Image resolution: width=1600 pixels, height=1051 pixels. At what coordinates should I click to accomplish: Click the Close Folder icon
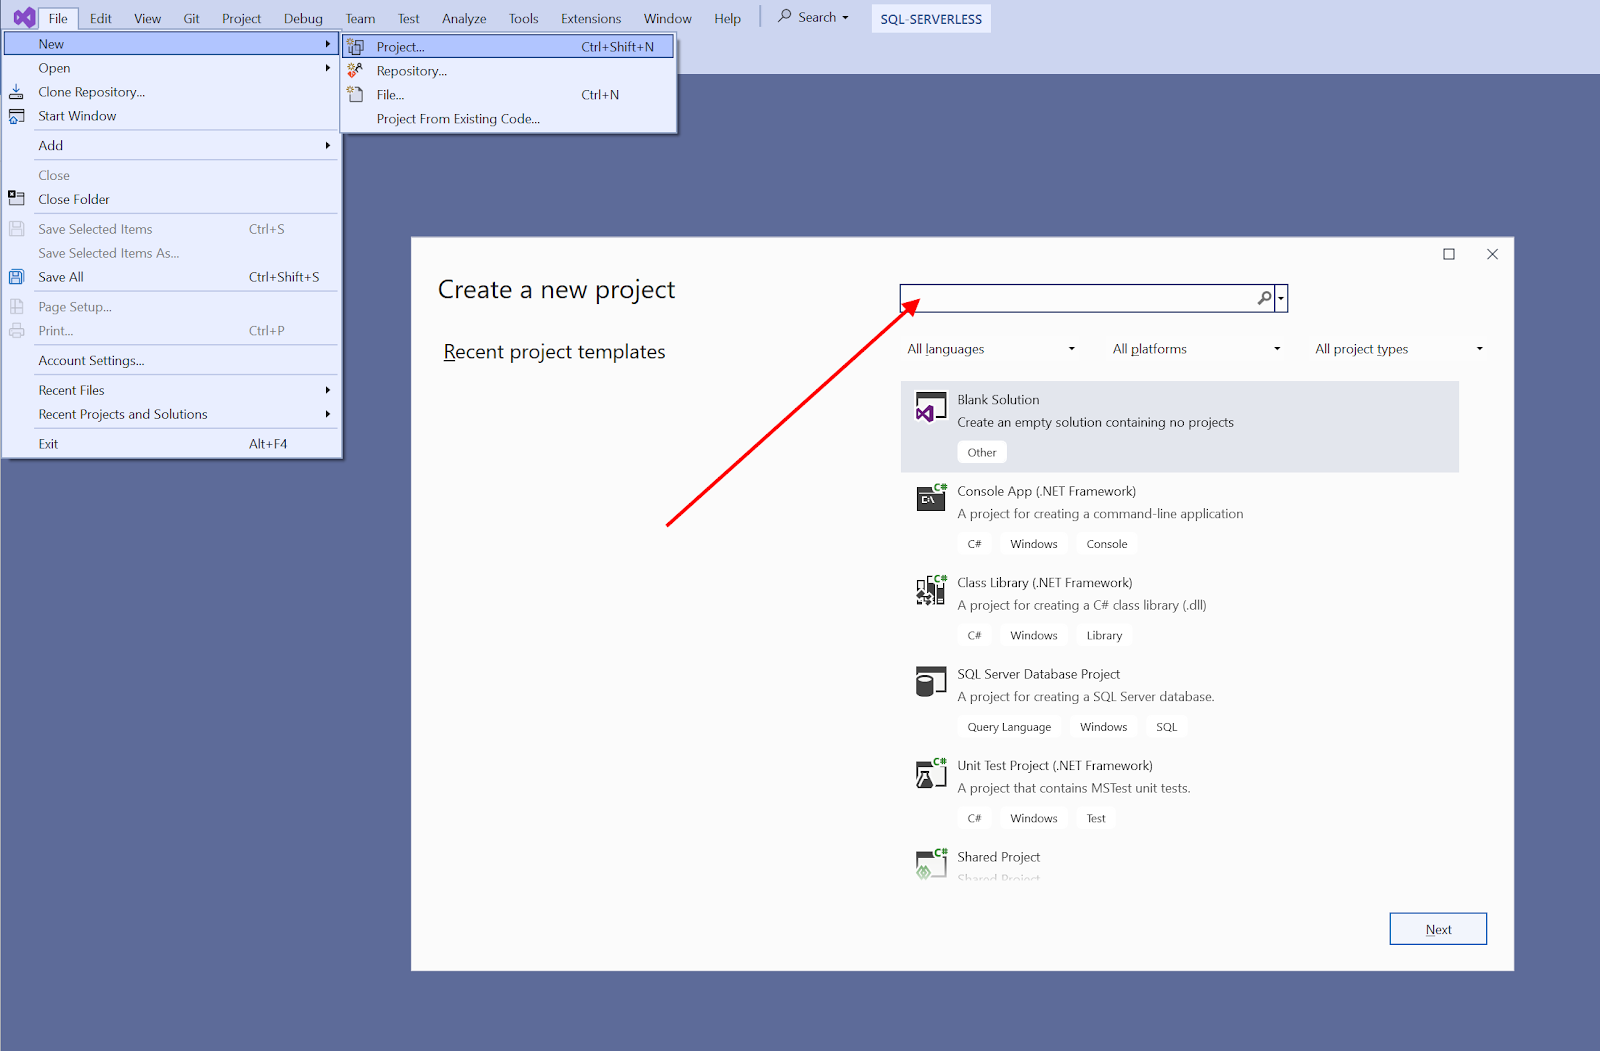pyautogui.click(x=16, y=199)
